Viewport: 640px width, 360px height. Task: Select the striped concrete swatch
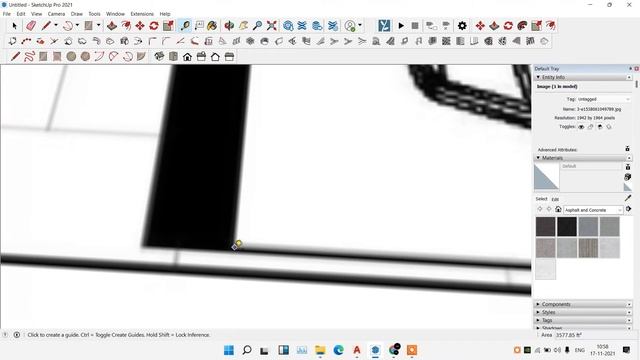pos(588,248)
